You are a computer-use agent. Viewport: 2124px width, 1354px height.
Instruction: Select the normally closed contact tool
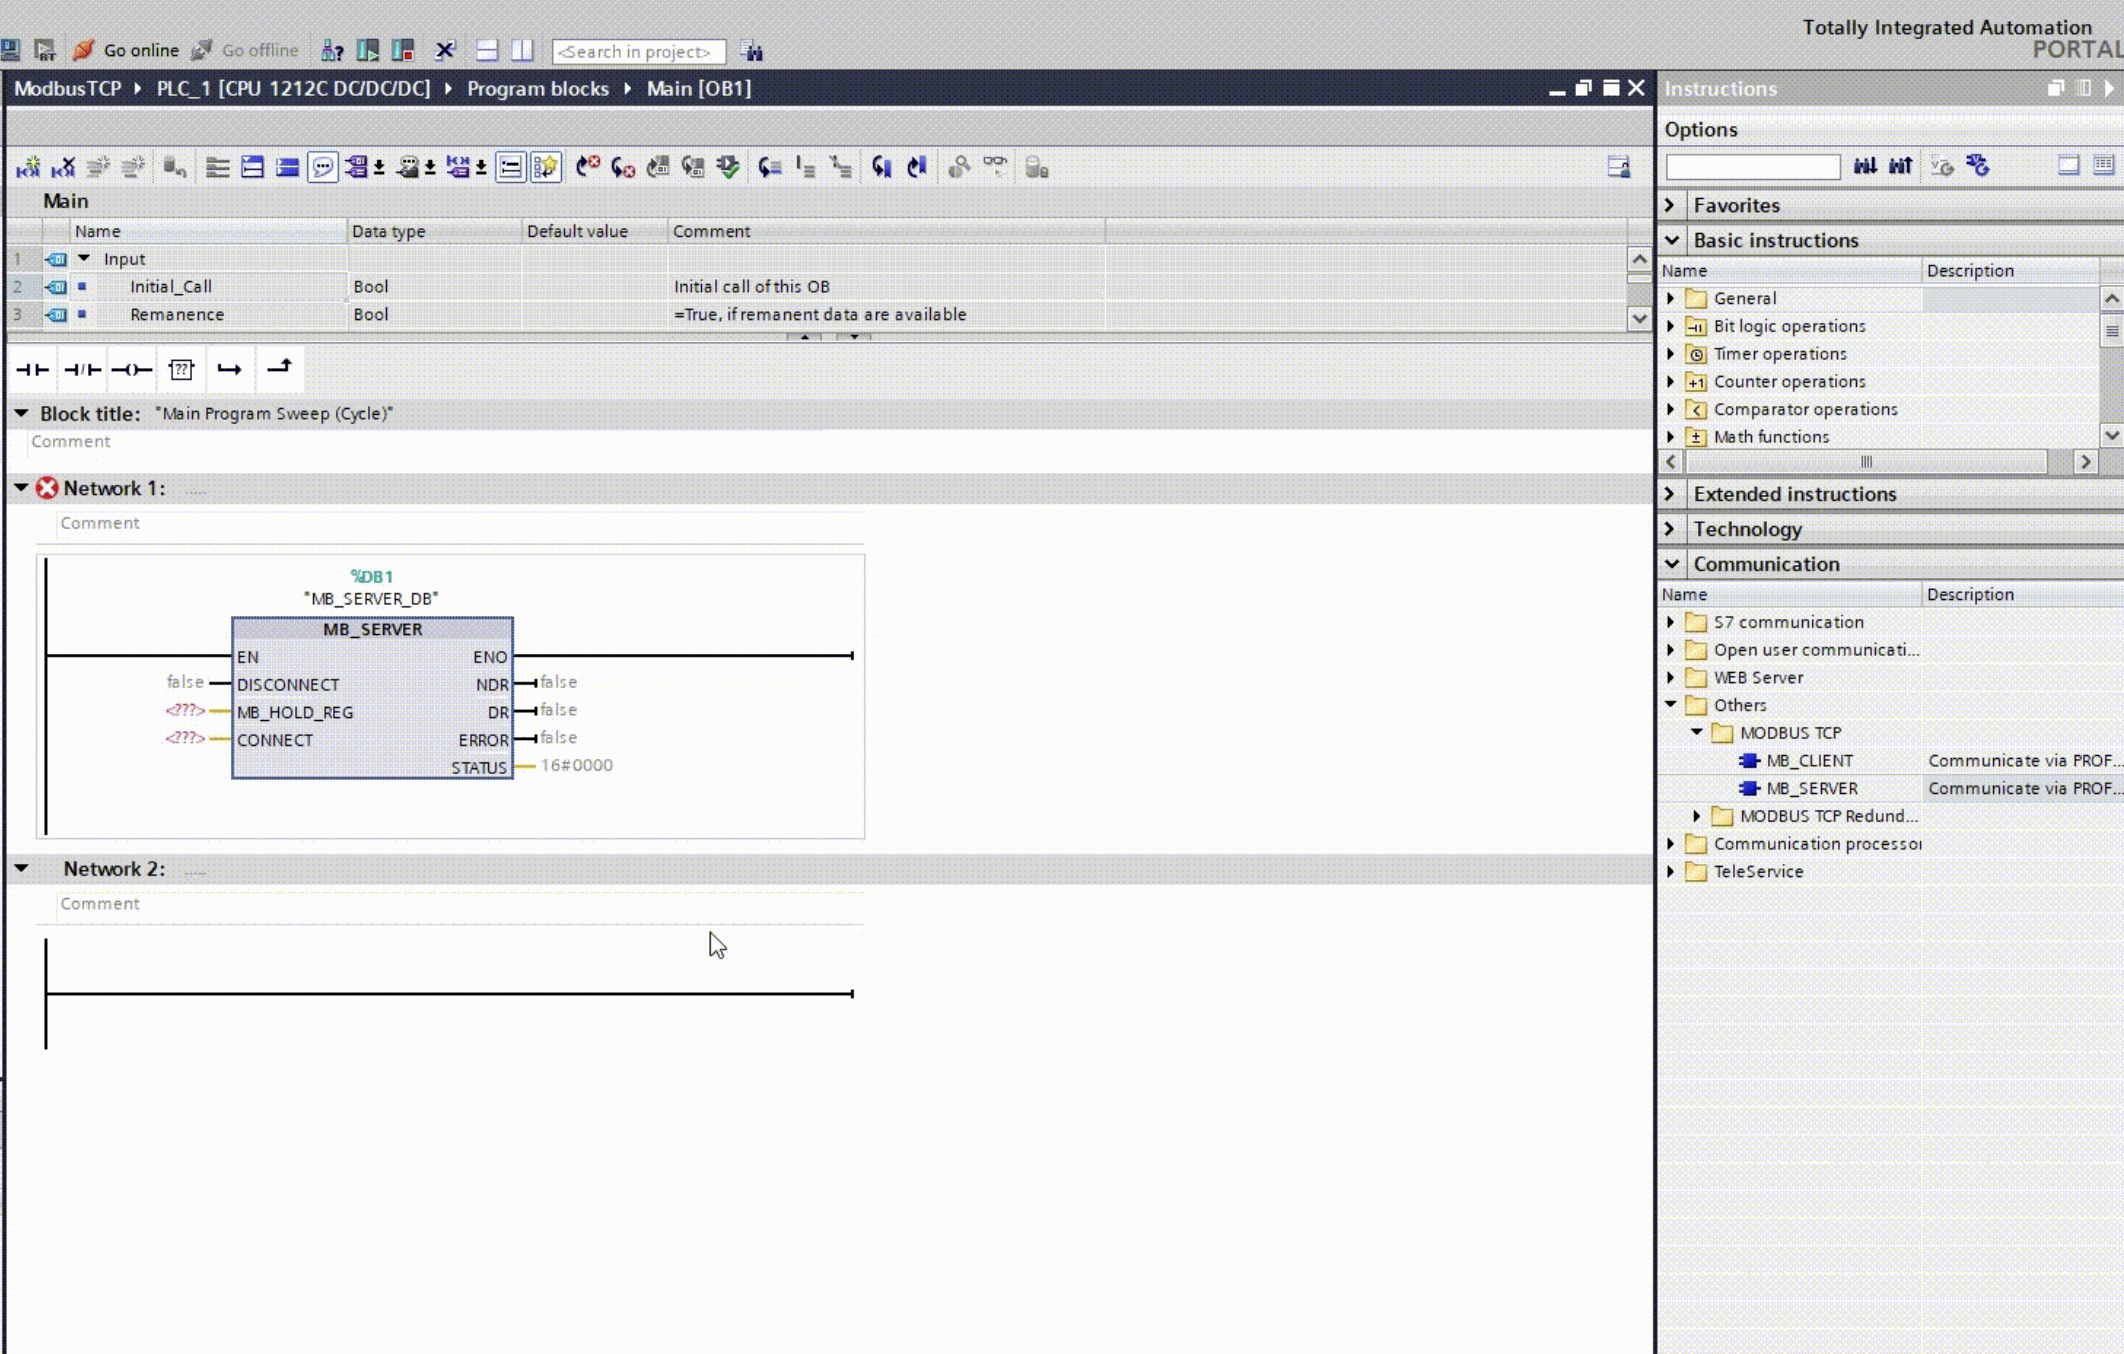tap(81, 369)
